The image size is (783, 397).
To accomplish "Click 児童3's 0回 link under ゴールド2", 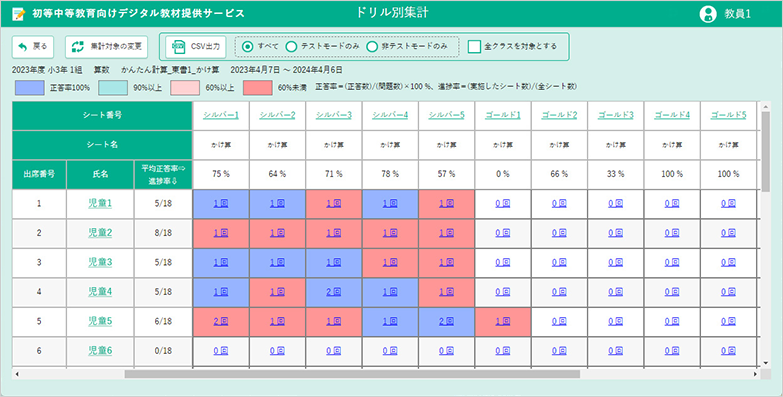I will [x=559, y=263].
